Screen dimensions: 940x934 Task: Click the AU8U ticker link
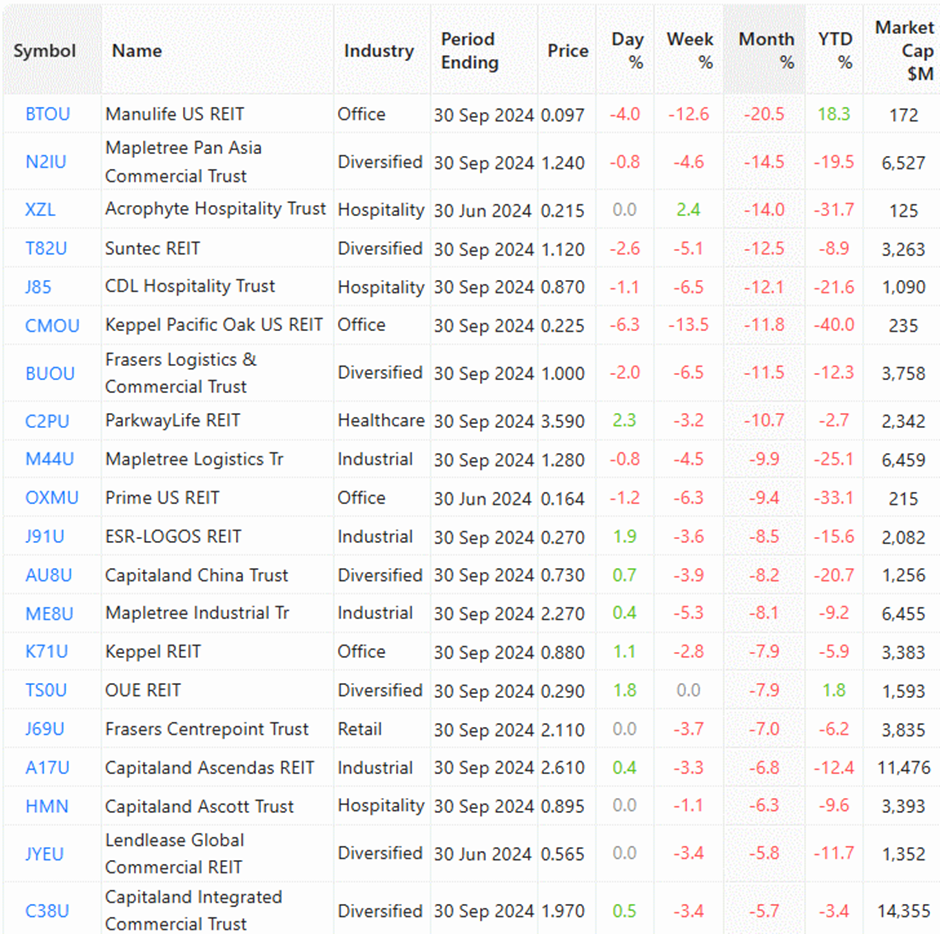point(49,575)
